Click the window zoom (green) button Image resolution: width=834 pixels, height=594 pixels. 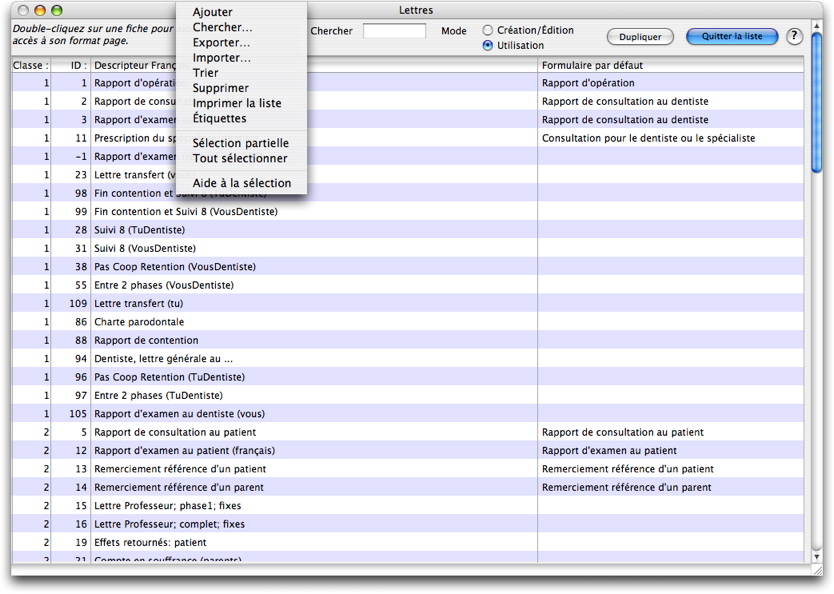[x=57, y=10]
